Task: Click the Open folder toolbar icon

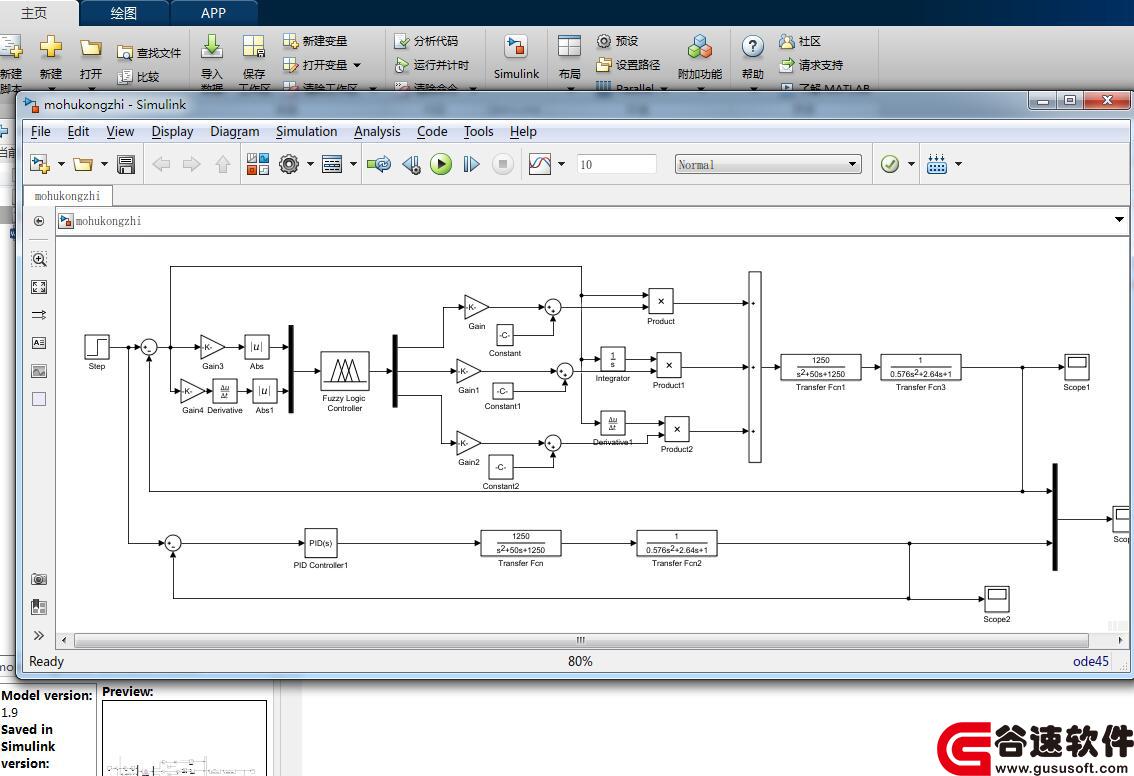Action: [x=83, y=164]
